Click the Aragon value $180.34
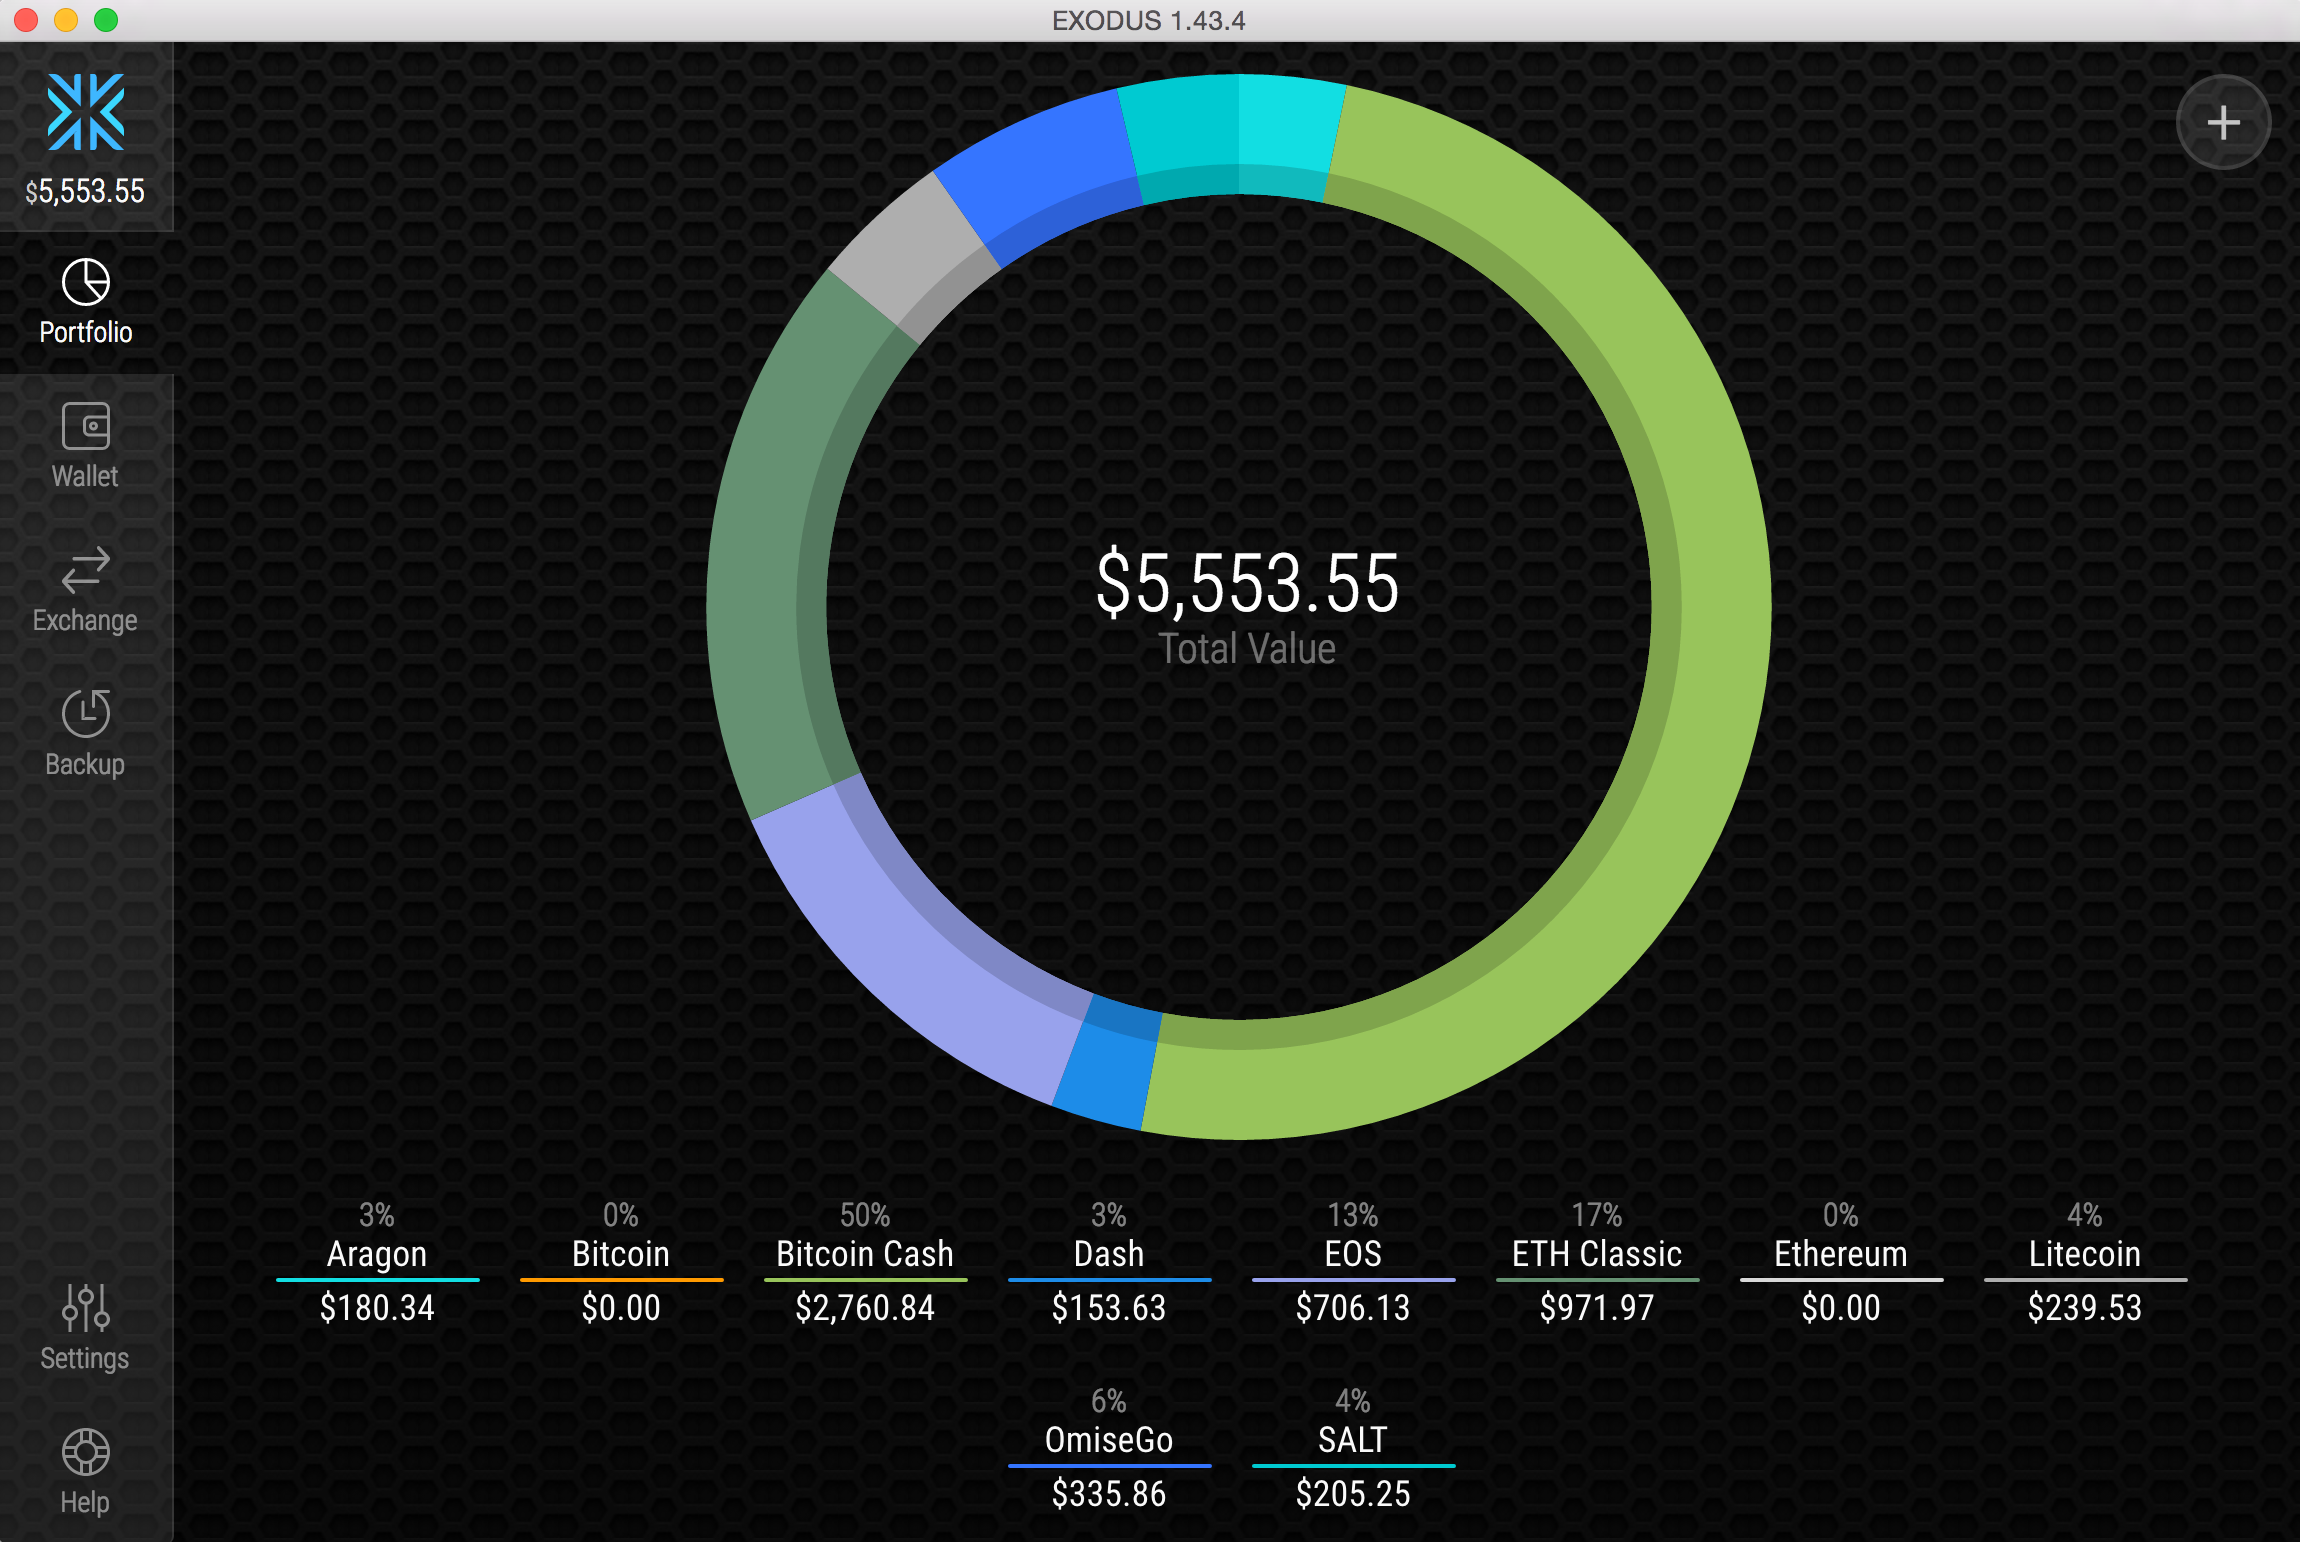Screen dimensions: 2300x1542 coord(377,1308)
